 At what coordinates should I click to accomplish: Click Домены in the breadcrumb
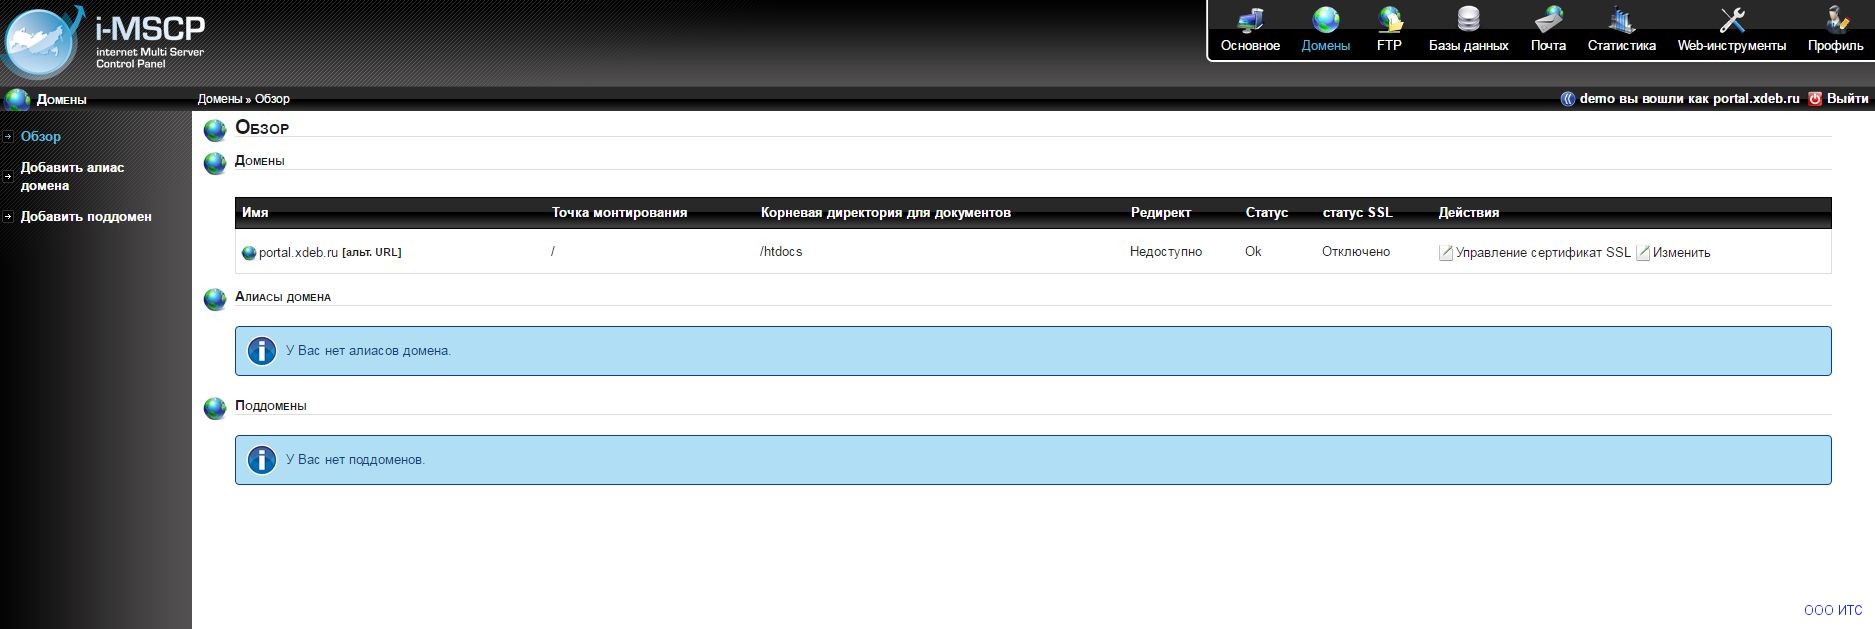[220, 99]
